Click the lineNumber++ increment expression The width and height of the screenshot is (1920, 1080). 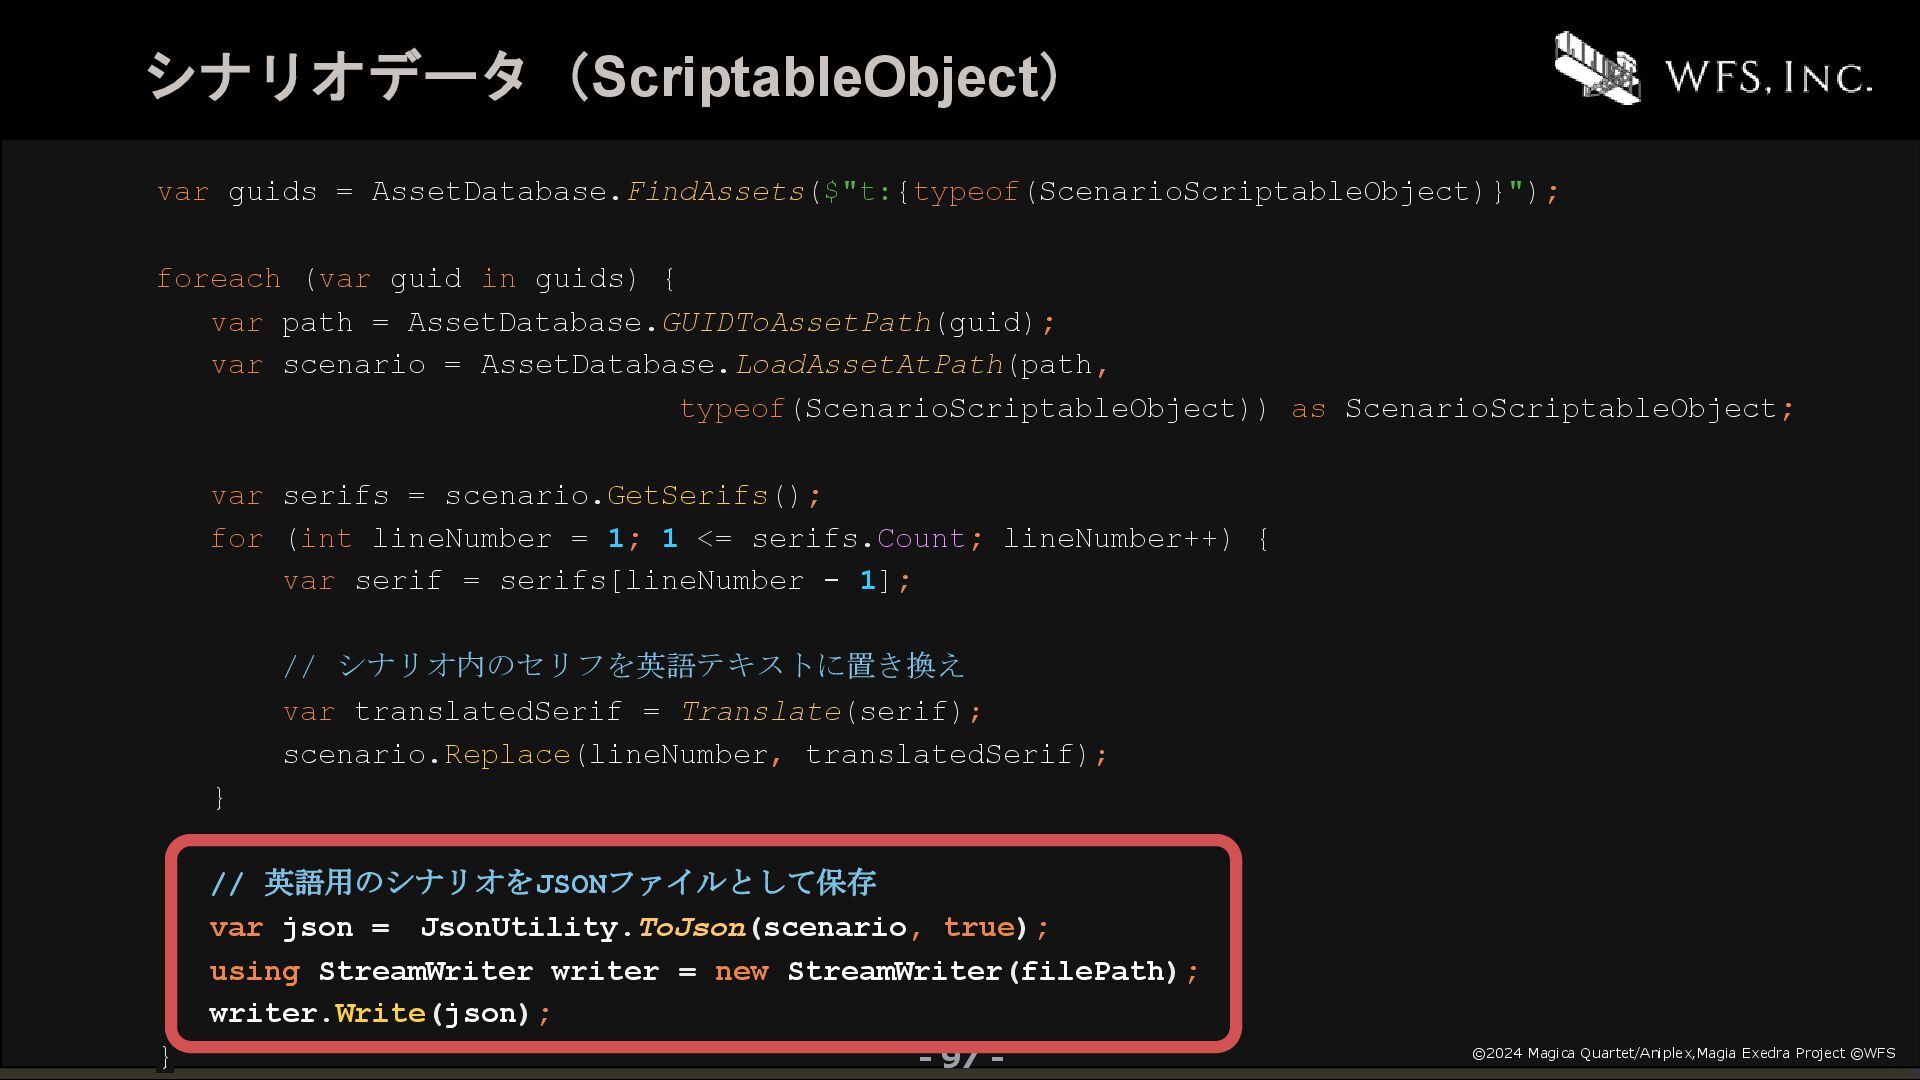(1110, 538)
